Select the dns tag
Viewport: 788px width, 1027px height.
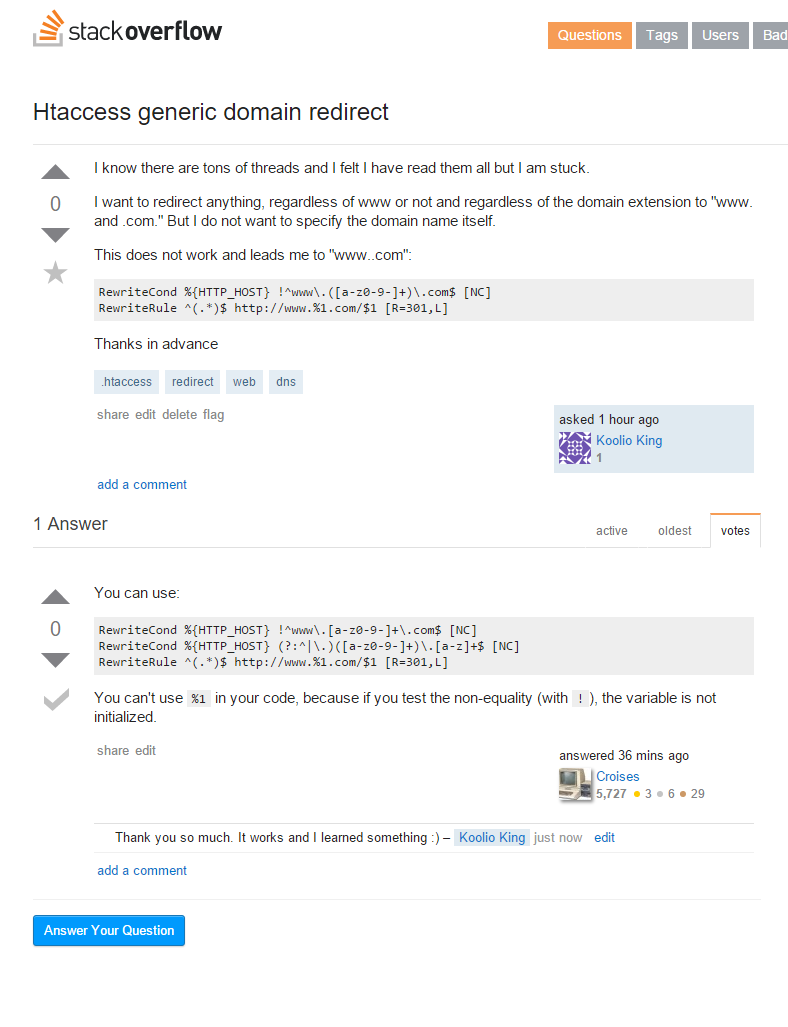[x=286, y=382]
